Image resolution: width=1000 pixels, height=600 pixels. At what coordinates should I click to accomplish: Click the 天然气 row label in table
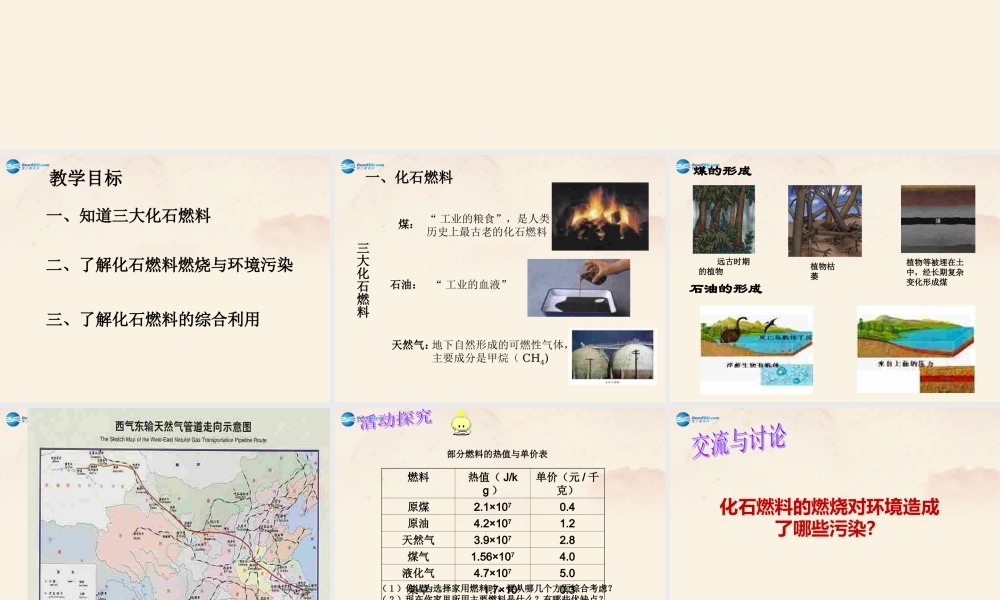click(418, 540)
